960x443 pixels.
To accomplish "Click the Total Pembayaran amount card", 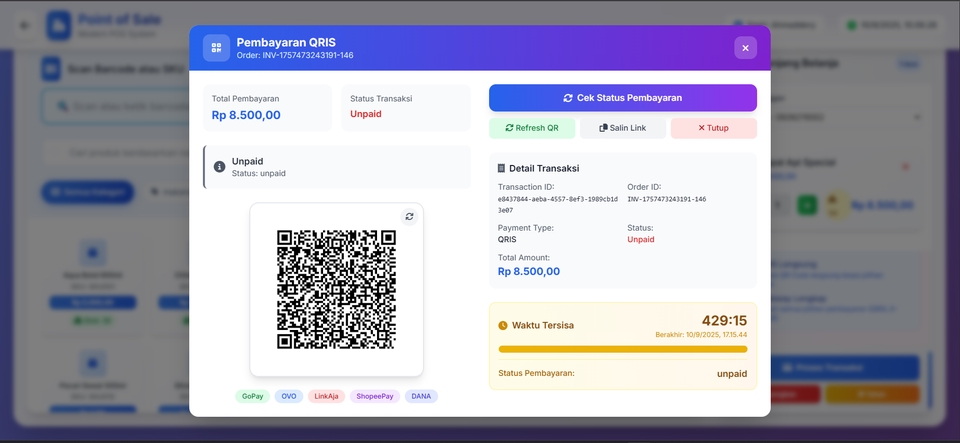I will pos(267,108).
